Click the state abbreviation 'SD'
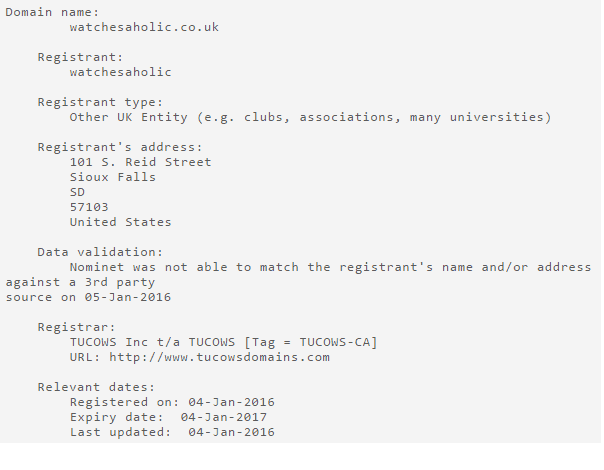 (77, 192)
